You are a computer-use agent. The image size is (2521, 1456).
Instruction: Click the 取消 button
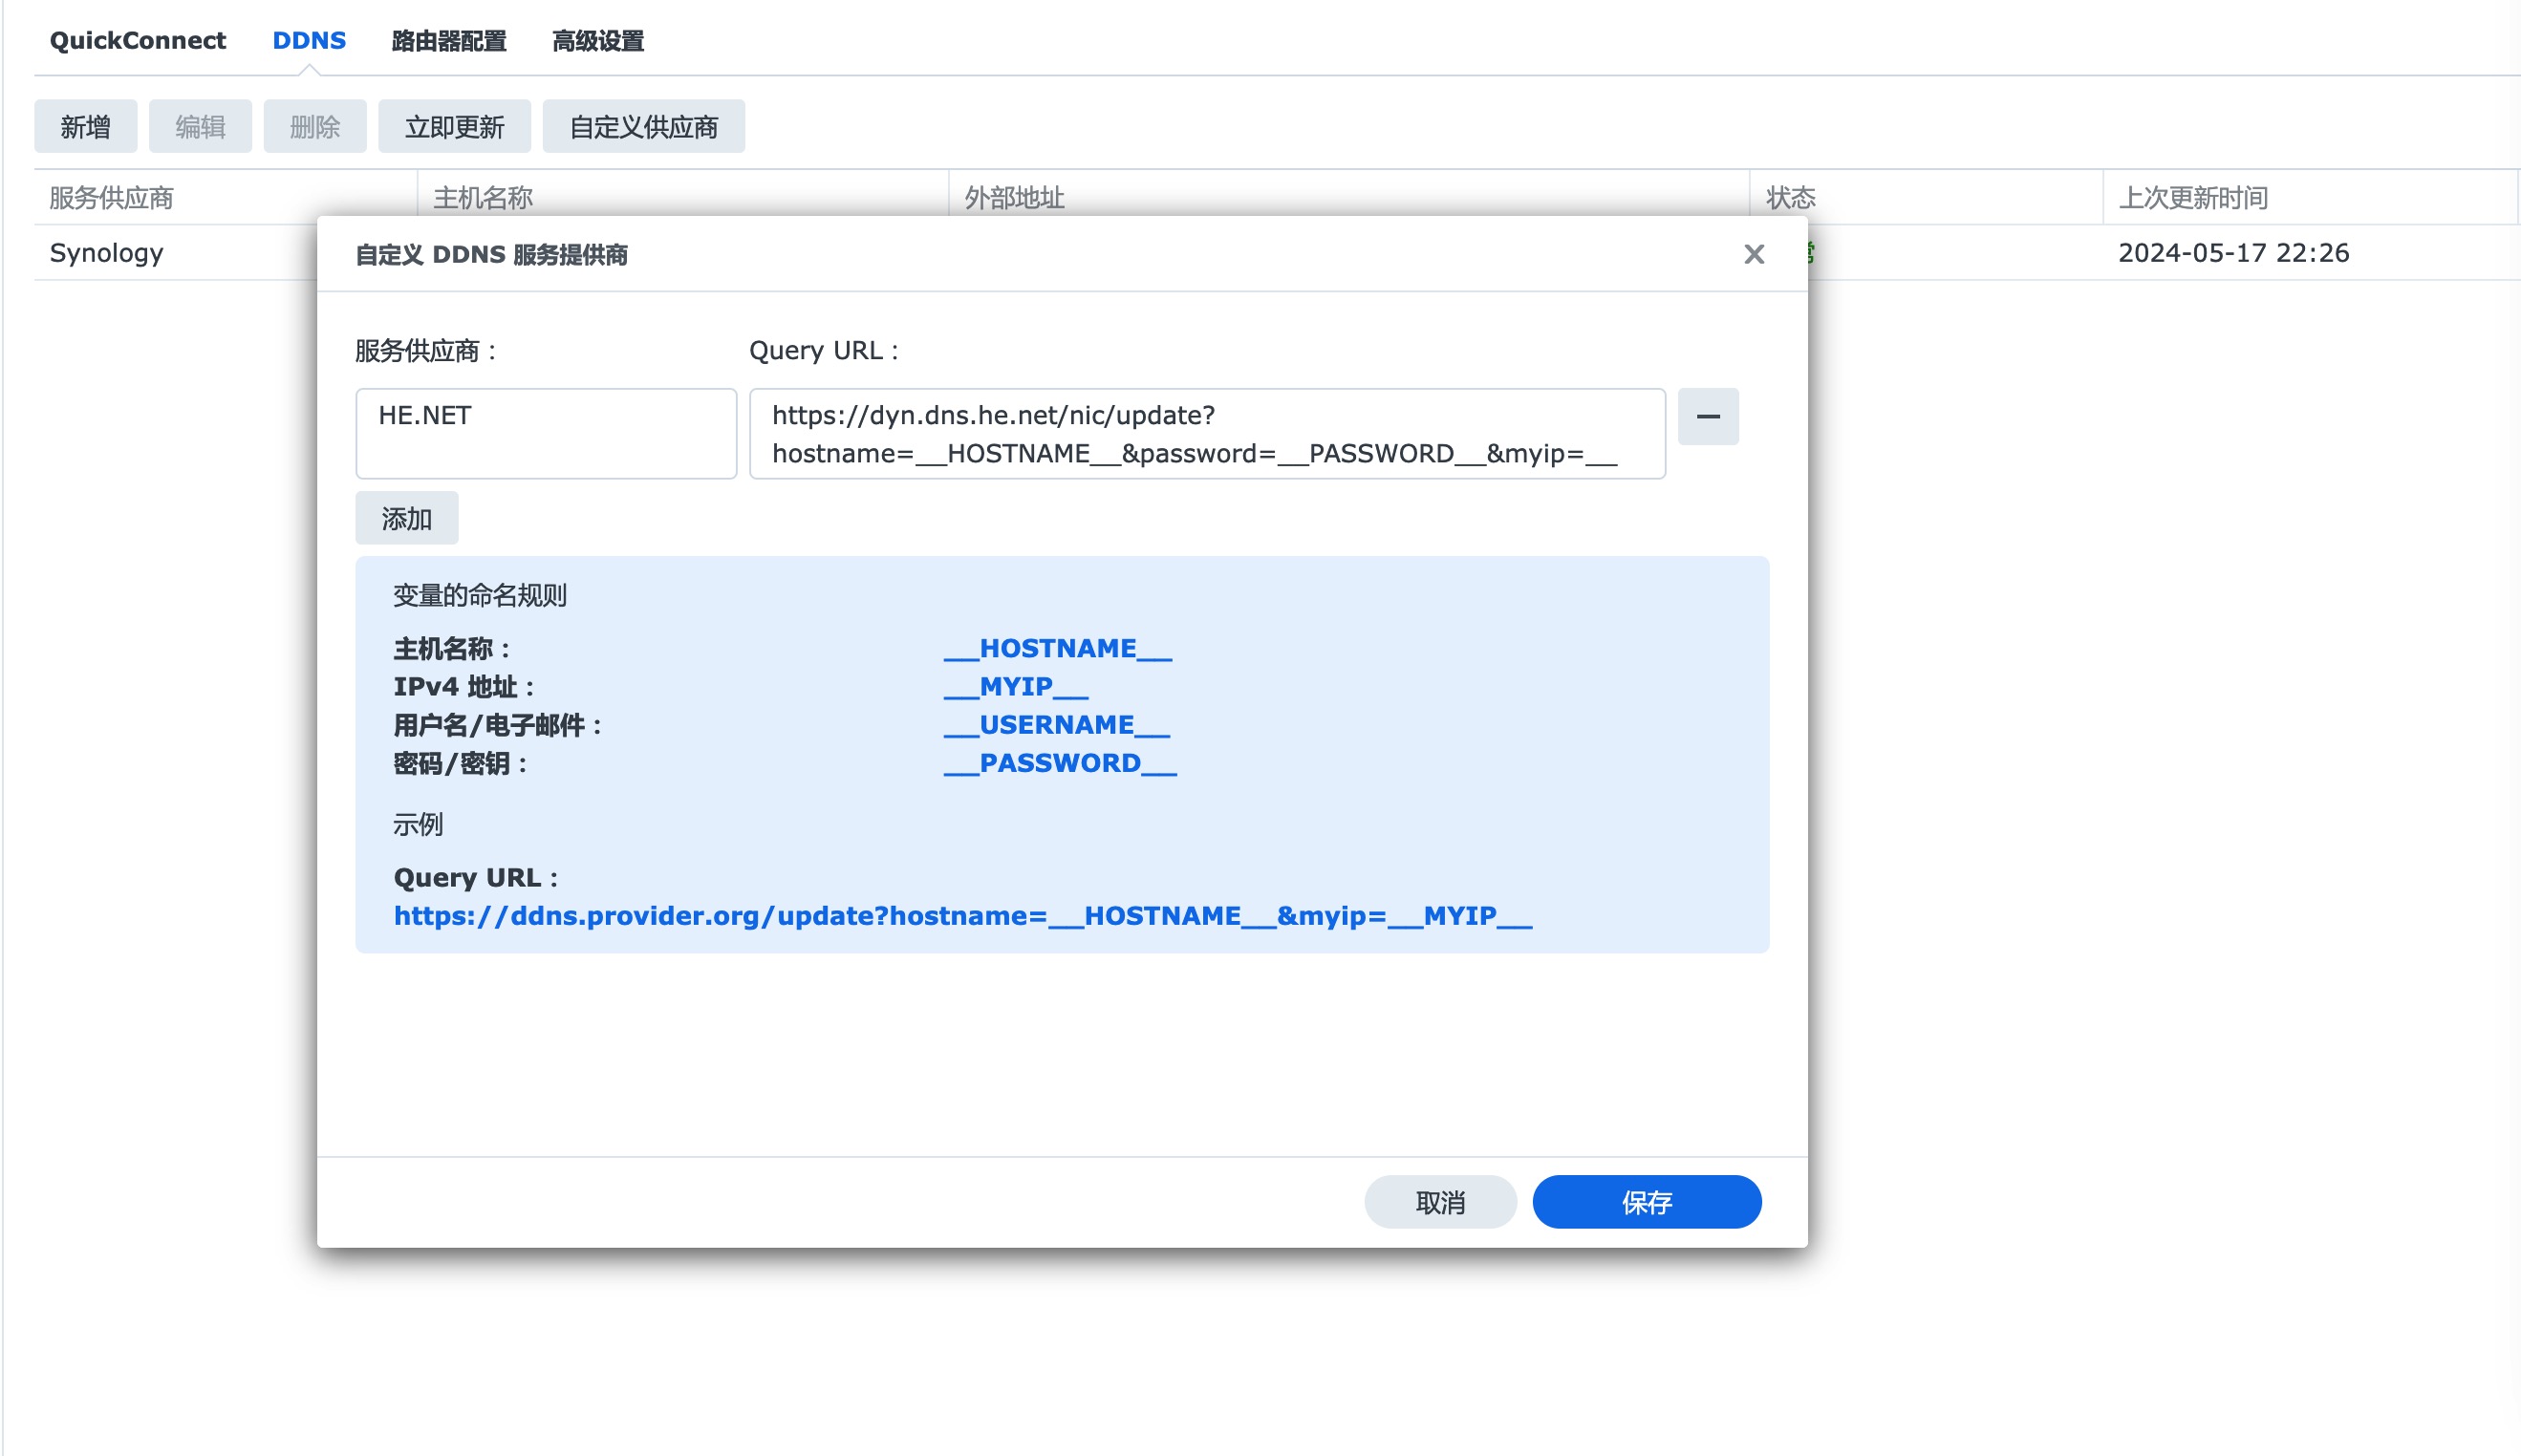coord(1439,1201)
